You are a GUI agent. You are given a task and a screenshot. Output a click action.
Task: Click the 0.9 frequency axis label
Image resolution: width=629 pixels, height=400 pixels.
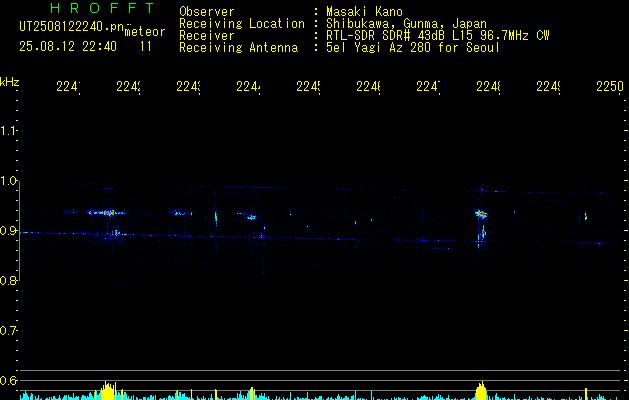8,231
